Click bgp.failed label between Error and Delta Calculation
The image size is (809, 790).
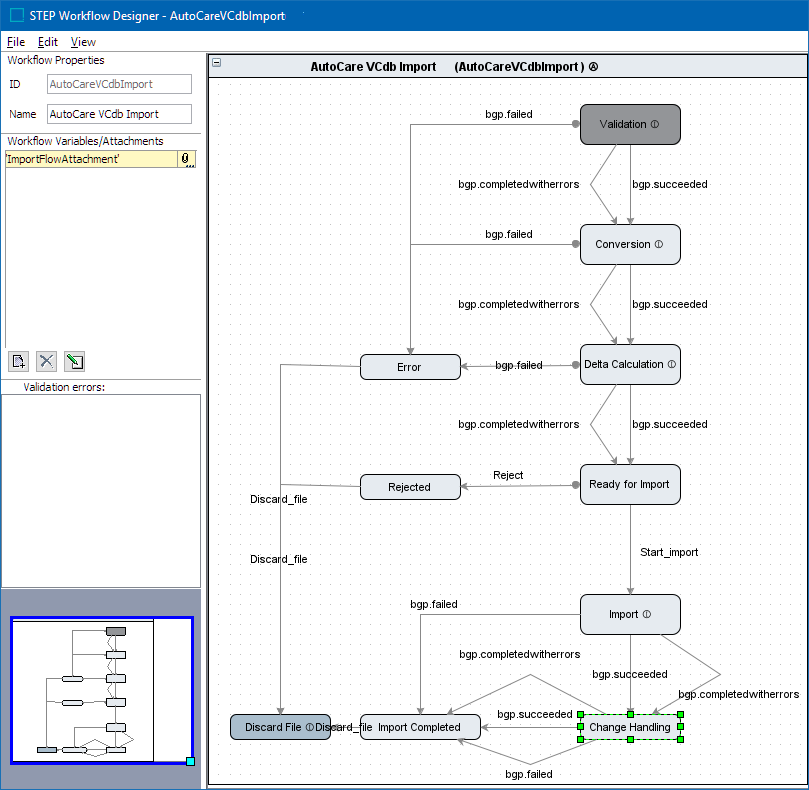pyautogui.click(x=519, y=365)
